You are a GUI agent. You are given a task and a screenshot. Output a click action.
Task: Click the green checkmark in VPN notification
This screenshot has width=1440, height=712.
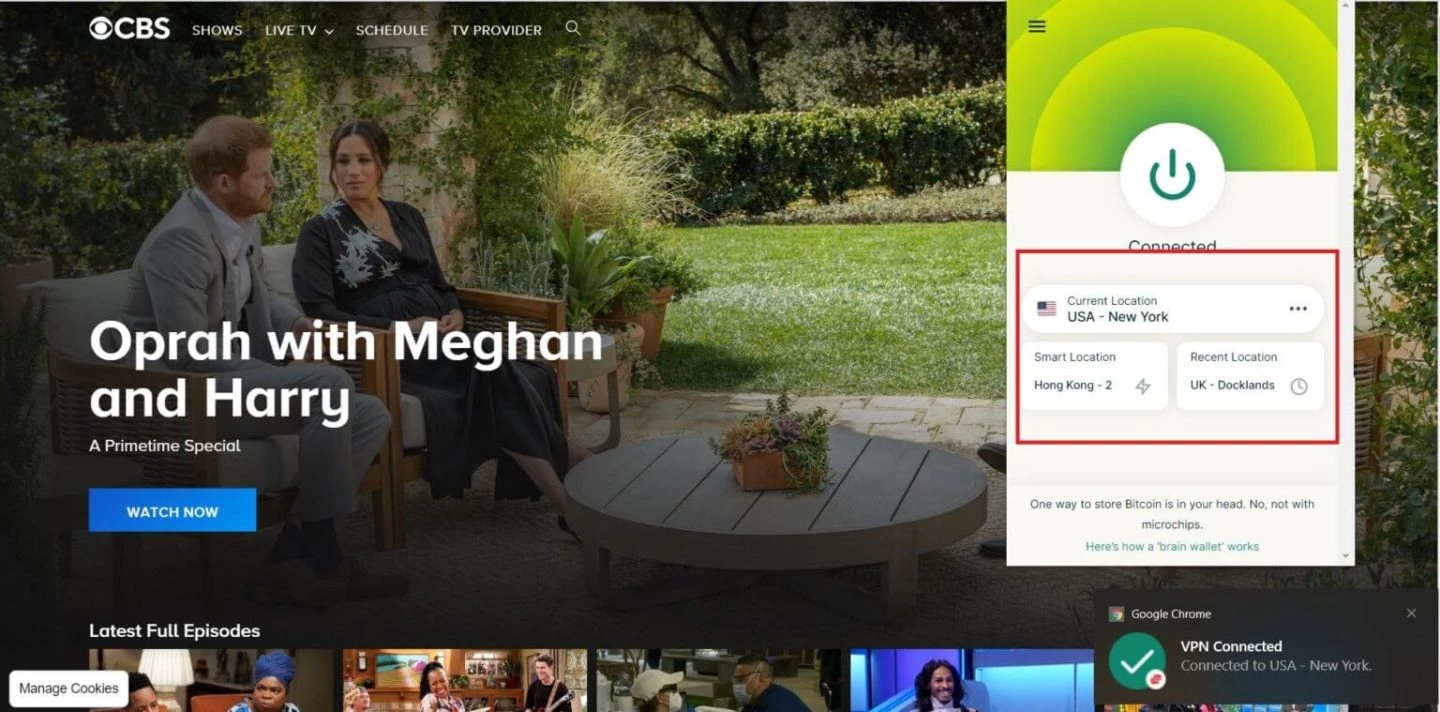pyautogui.click(x=1137, y=660)
